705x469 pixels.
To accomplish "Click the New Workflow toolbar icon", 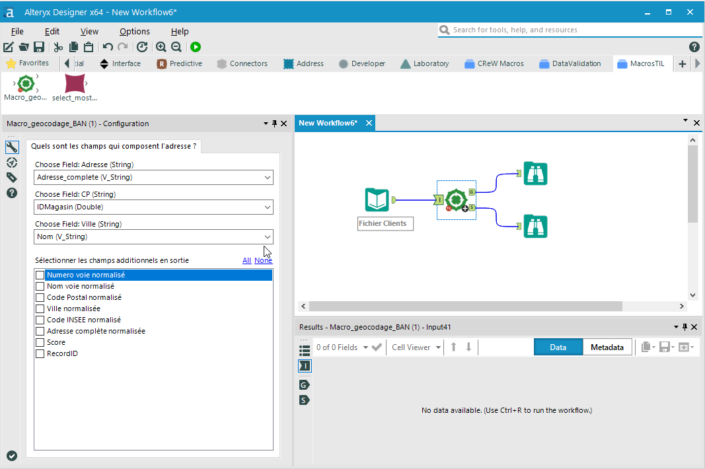I will tap(9, 47).
